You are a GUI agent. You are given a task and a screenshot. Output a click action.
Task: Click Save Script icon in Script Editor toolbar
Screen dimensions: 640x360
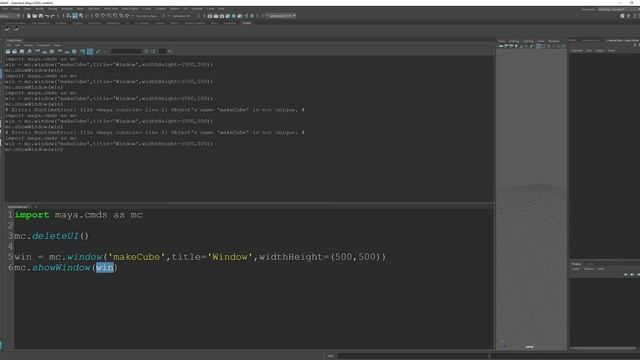coord(22,51)
